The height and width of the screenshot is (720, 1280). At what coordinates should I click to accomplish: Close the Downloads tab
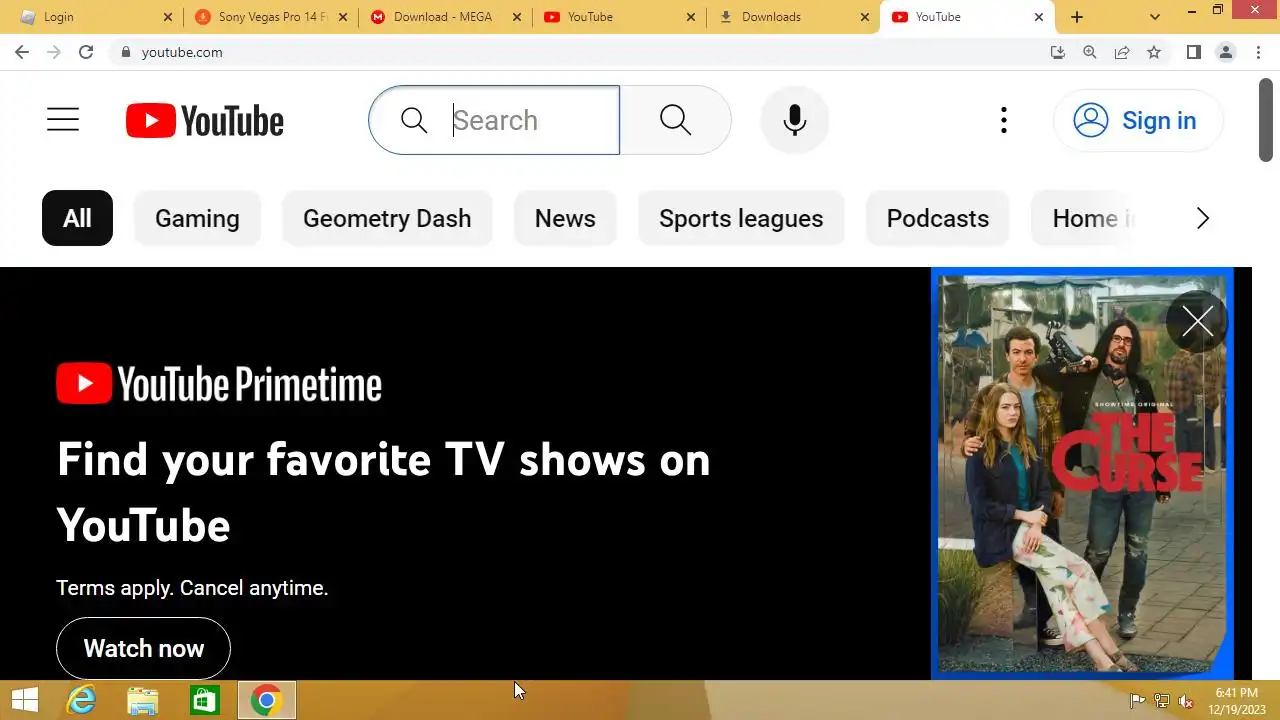[865, 17]
